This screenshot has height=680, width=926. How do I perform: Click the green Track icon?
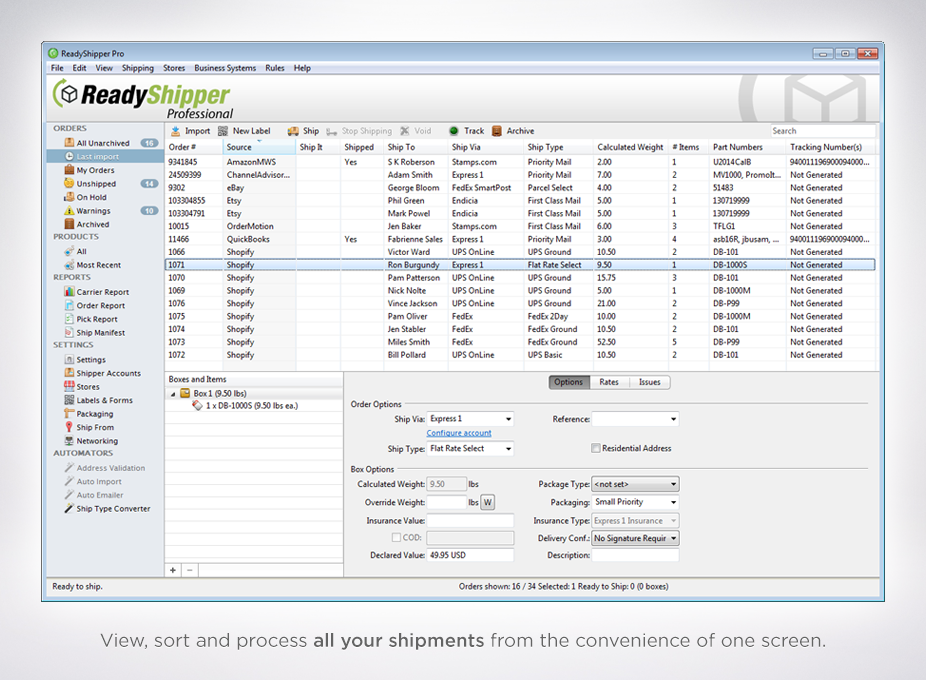click(x=454, y=131)
